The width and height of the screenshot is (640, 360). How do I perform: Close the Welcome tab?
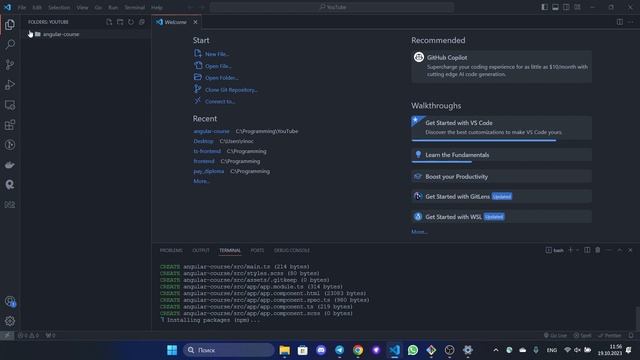click(195, 22)
